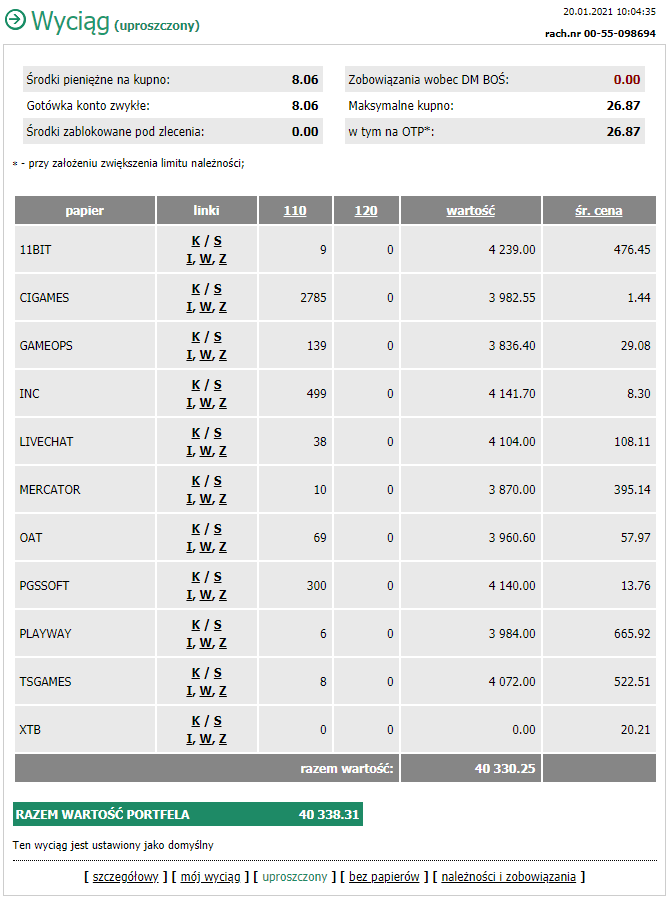Switch to the mój wyciąg view
Image resolution: width=670 pixels, height=900 pixels.
click(x=210, y=877)
